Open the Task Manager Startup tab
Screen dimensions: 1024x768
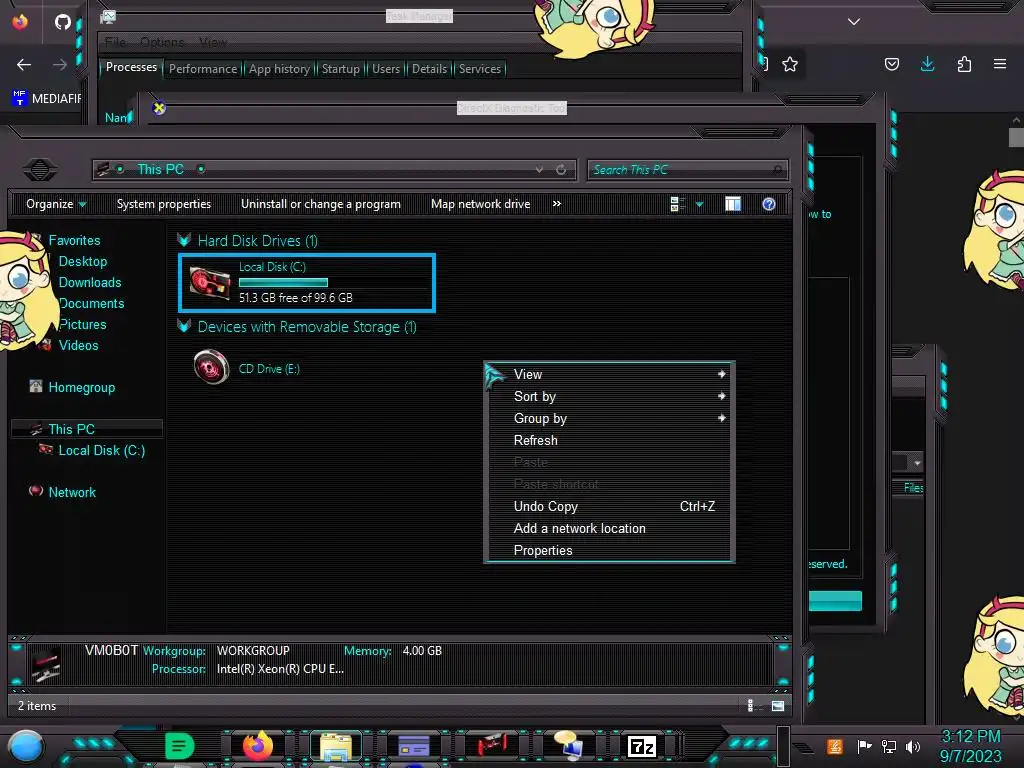341,69
